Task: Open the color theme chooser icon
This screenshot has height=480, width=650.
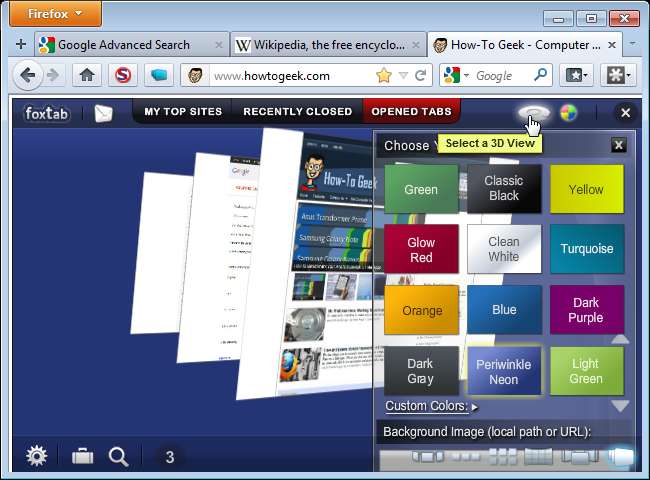Action: pyautogui.click(x=569, y=113)
